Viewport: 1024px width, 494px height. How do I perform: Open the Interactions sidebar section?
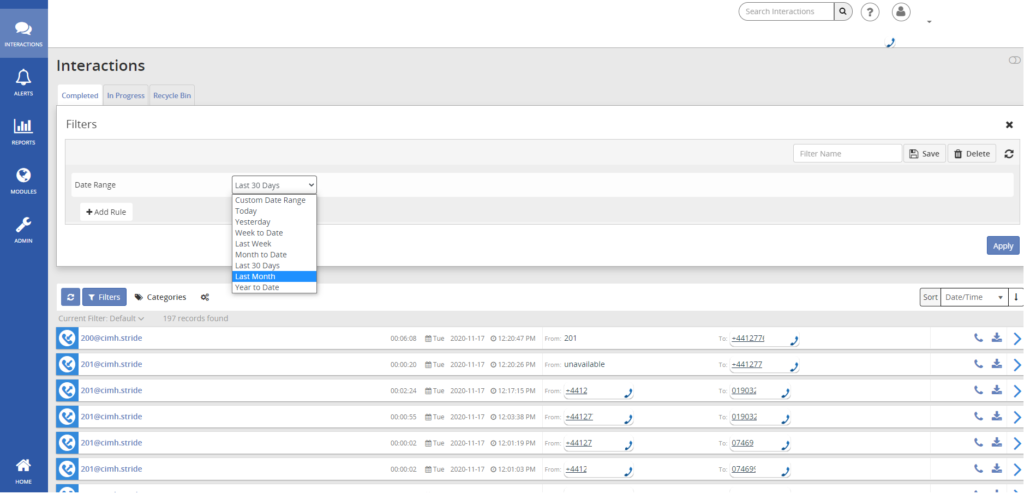[24, 33]
